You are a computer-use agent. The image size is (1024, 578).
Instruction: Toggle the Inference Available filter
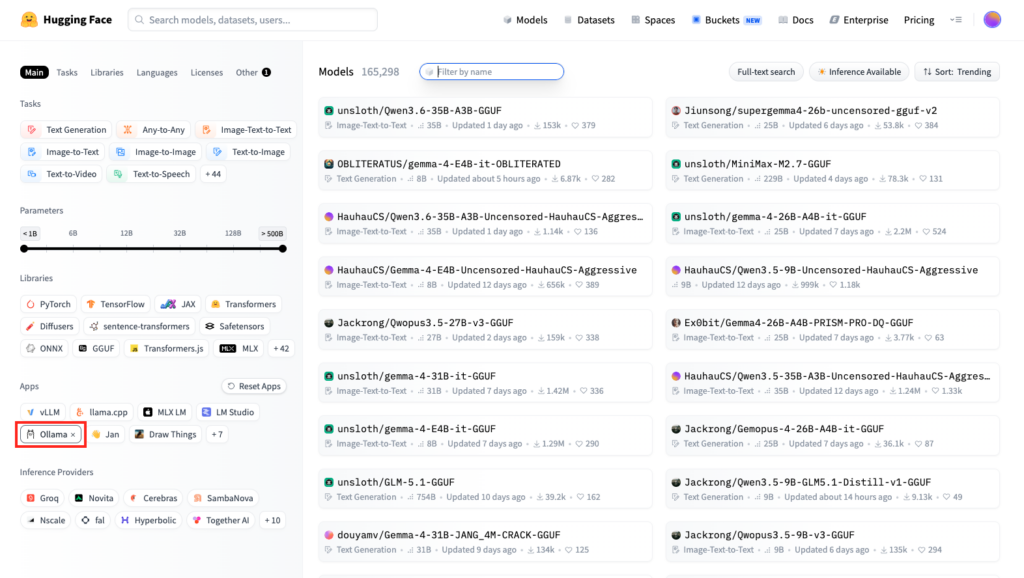859,72
